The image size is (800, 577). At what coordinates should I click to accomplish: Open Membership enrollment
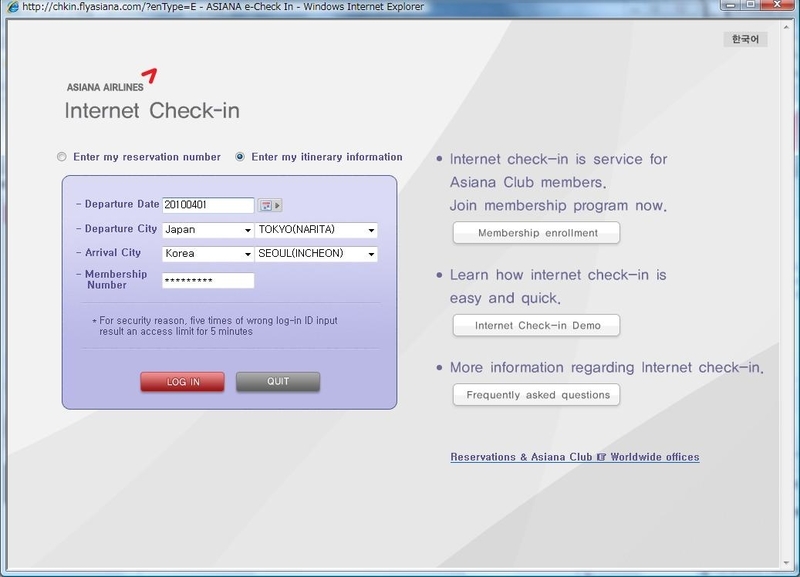(537, 233)
